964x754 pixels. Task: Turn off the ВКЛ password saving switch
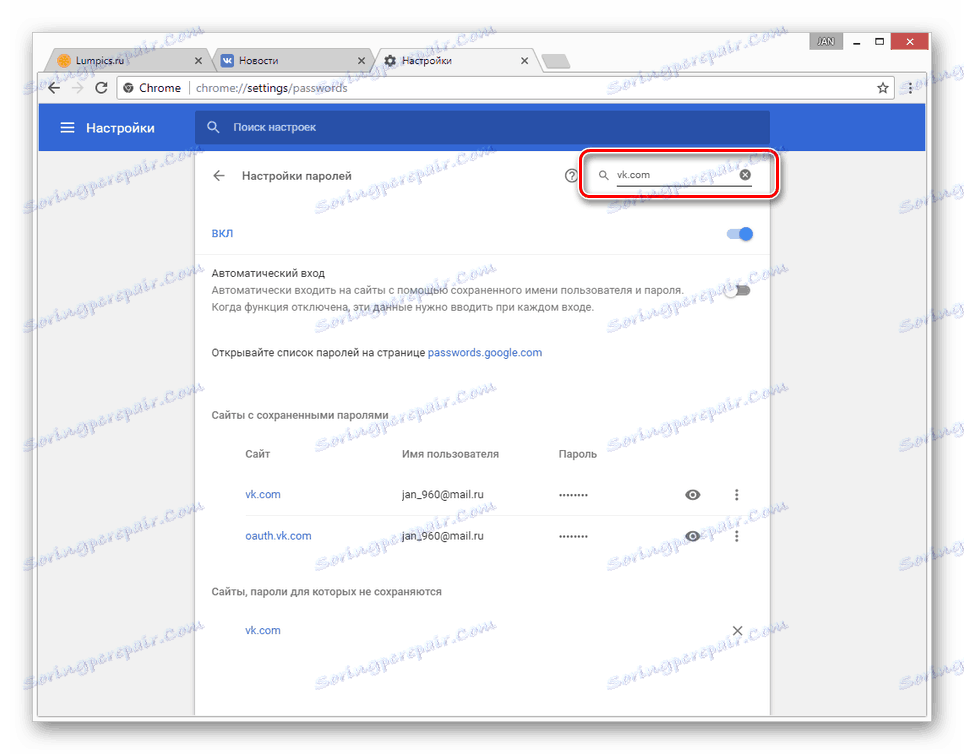(740, 234)
